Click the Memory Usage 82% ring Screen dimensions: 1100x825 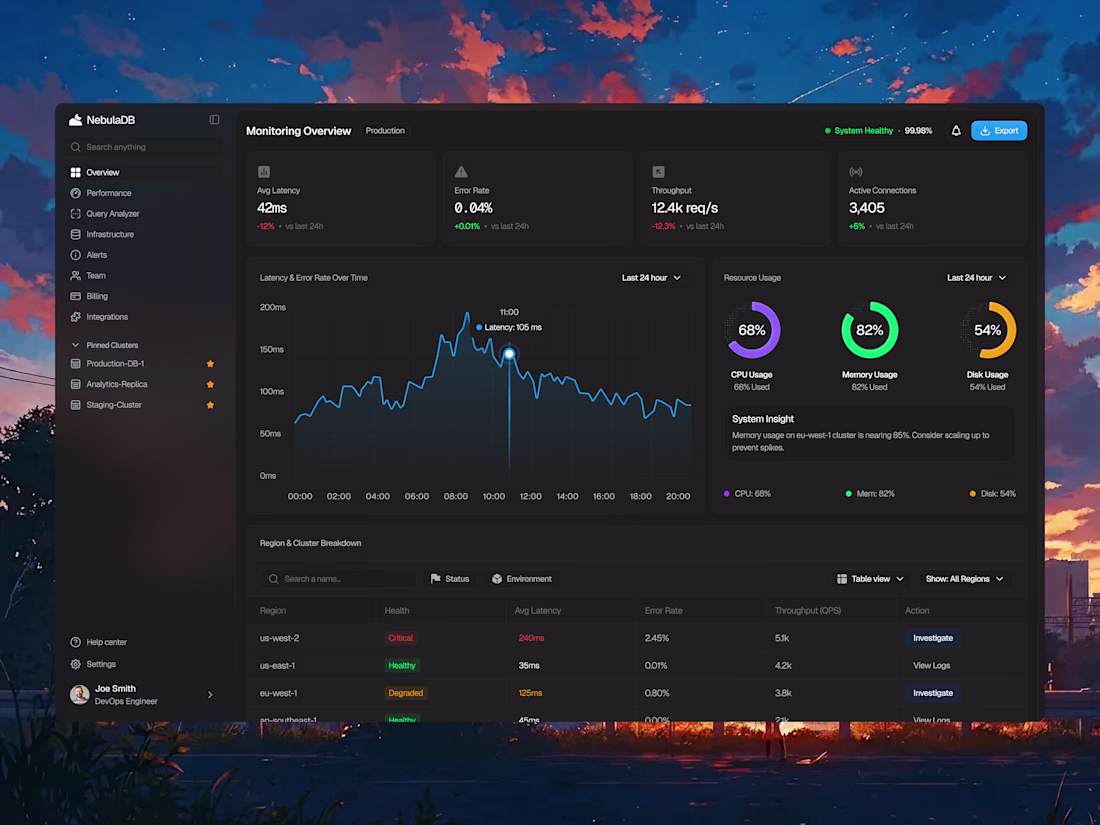pyautogui.click(x=870, y=330)
